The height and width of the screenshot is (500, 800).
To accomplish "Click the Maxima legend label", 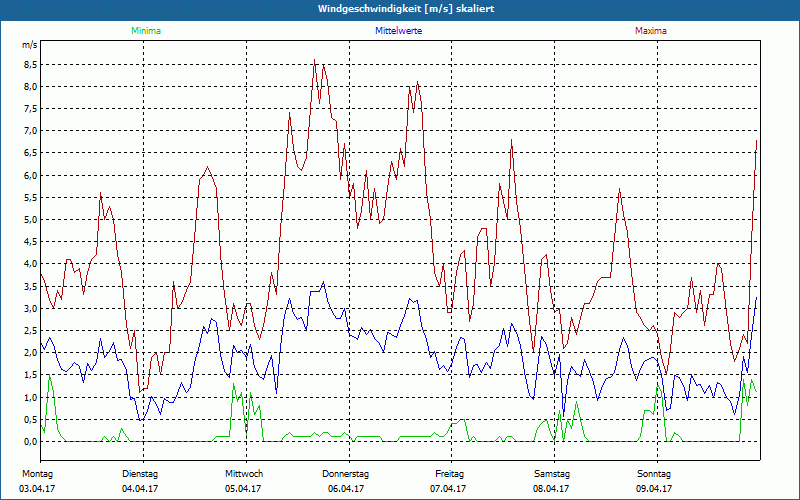I will (x=651, y=31).
